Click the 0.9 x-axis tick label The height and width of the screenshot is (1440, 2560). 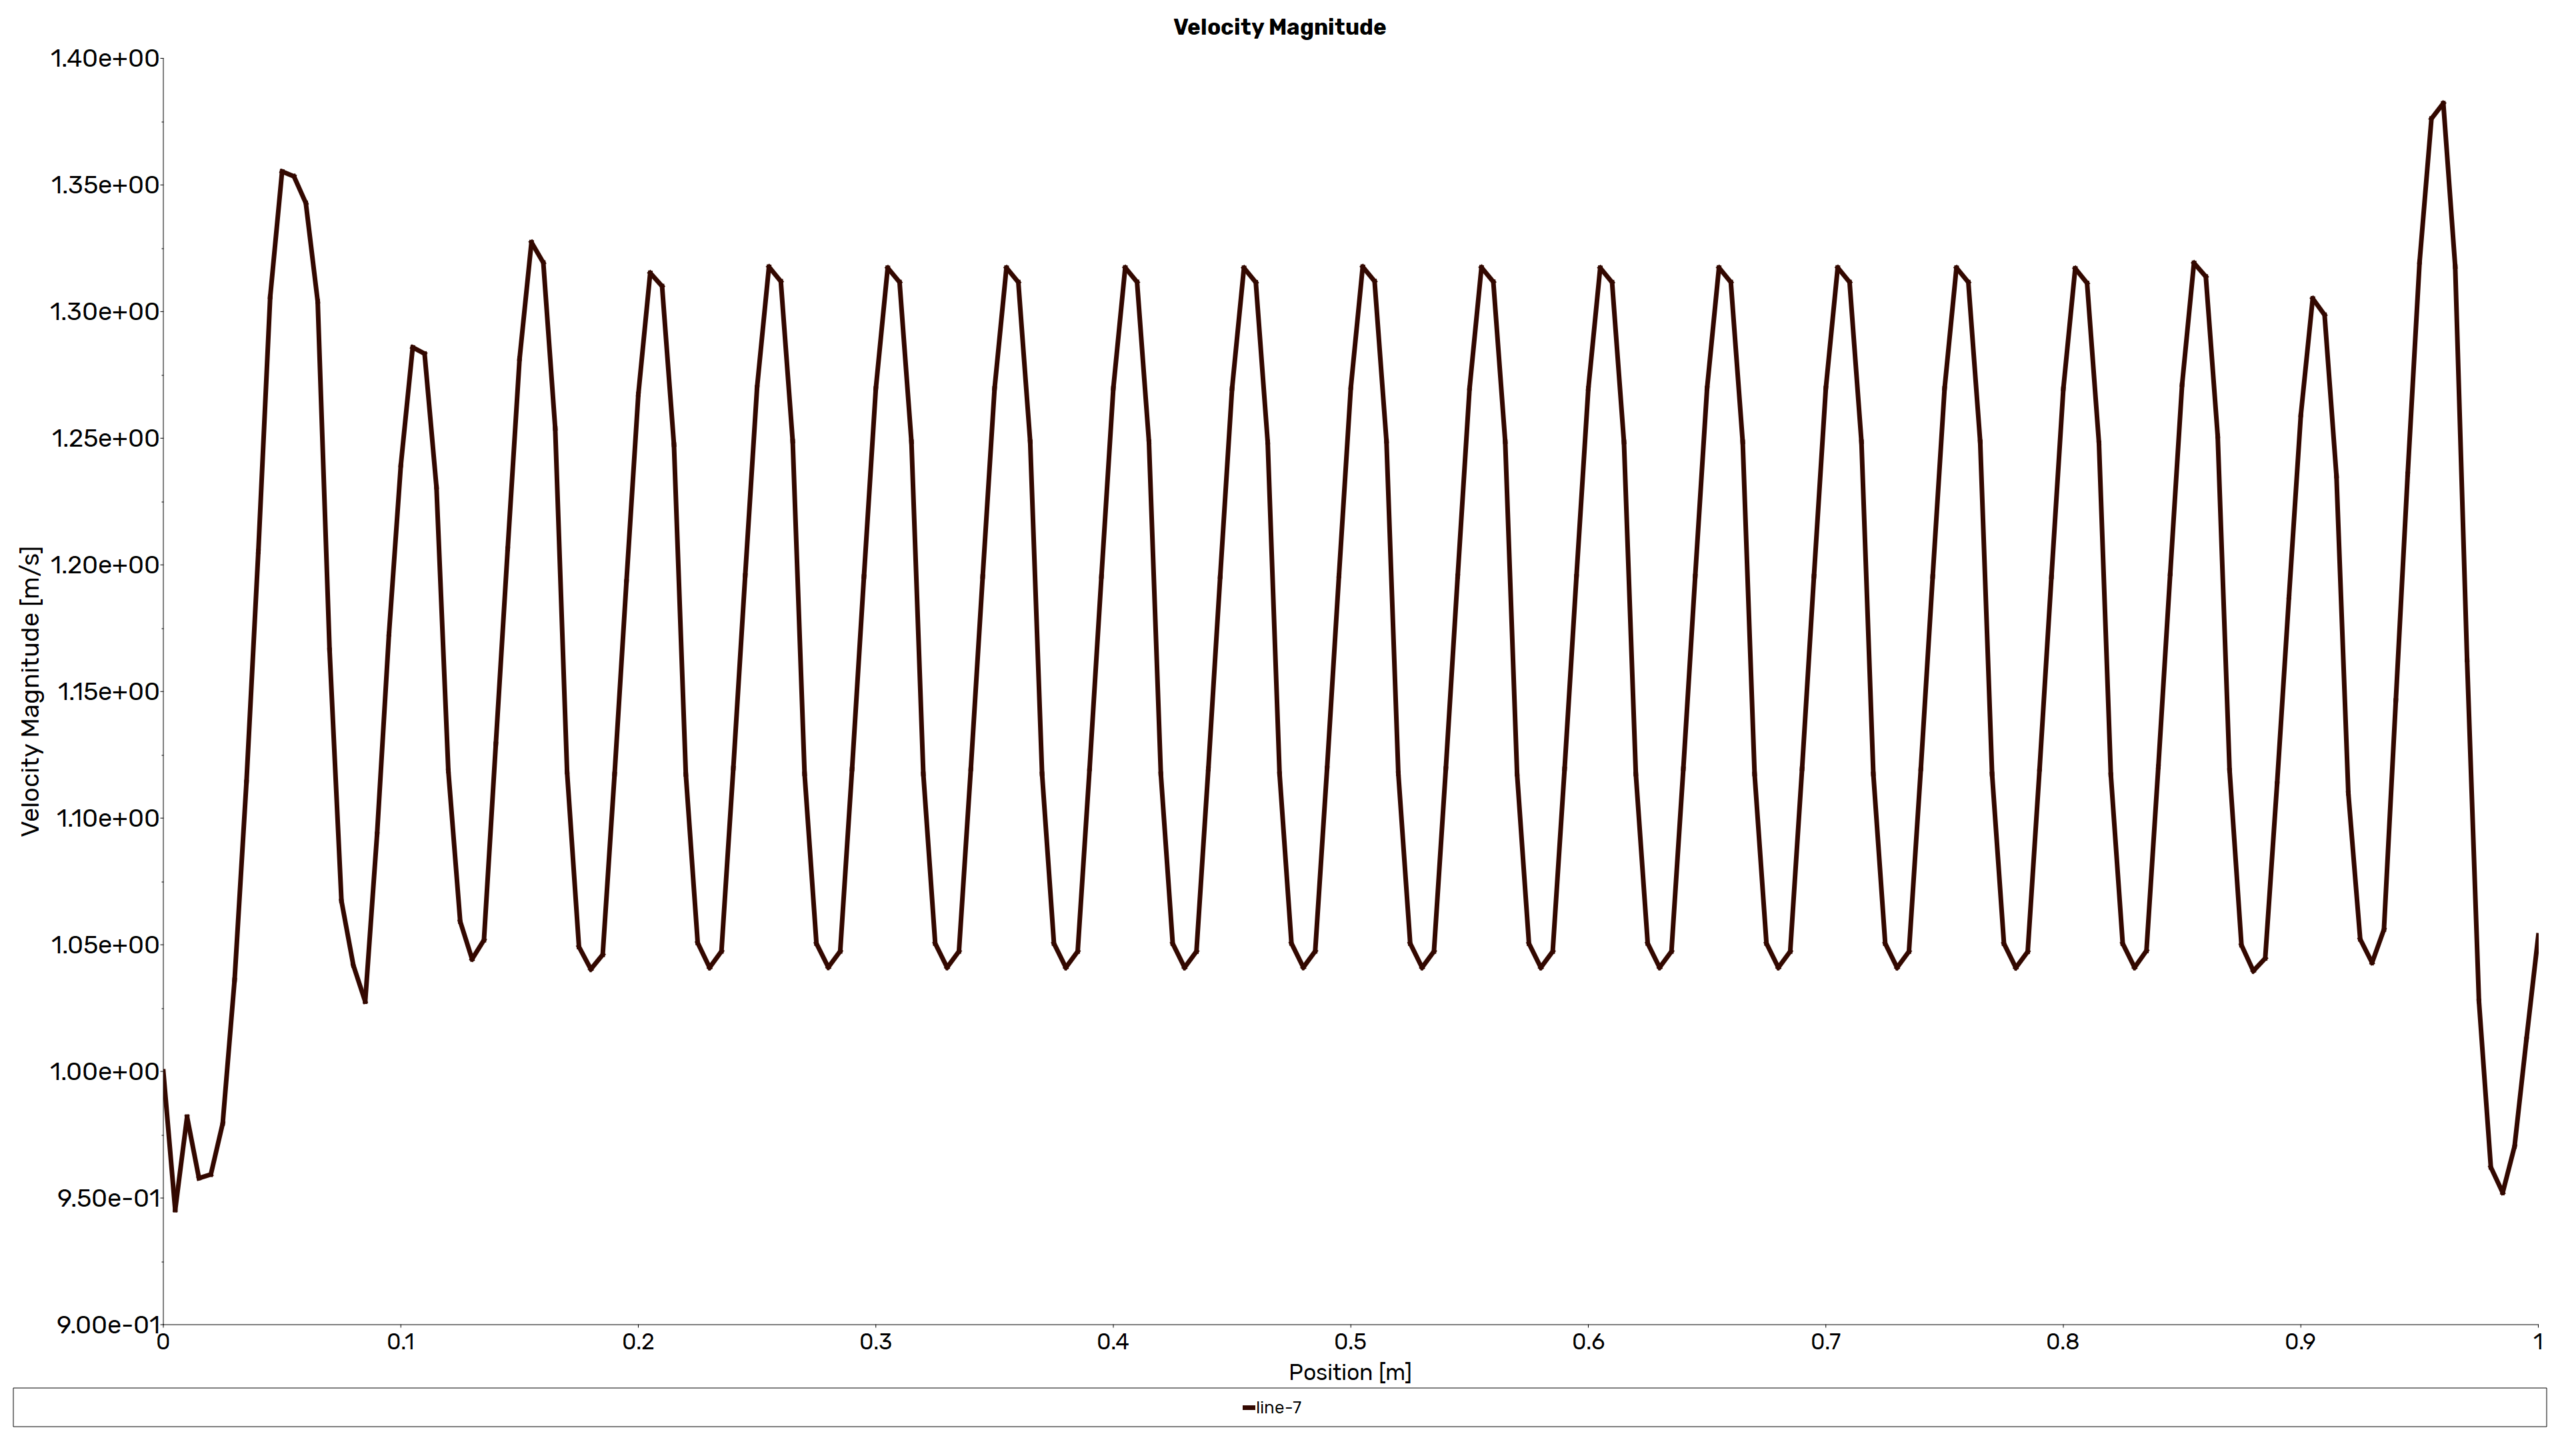(2300, 1342)
